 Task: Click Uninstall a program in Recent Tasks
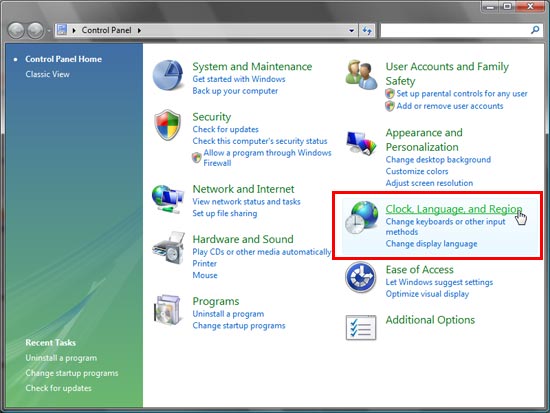pyautogui.click(x=61, y=358)
